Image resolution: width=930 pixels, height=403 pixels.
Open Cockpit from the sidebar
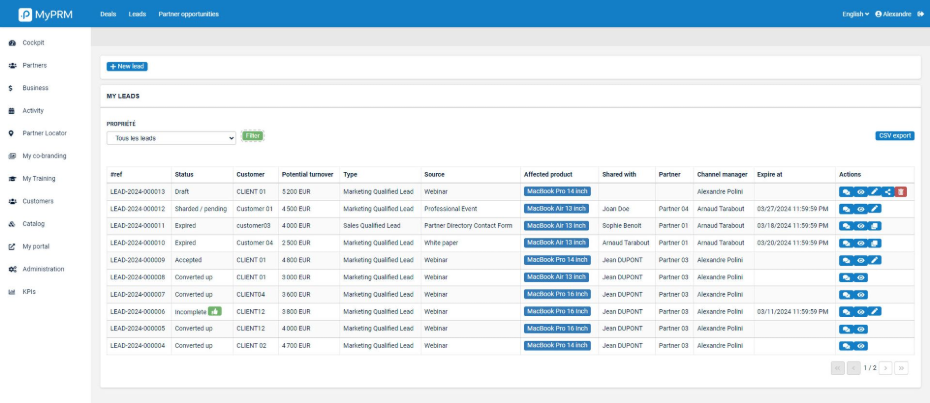[33, 43]
